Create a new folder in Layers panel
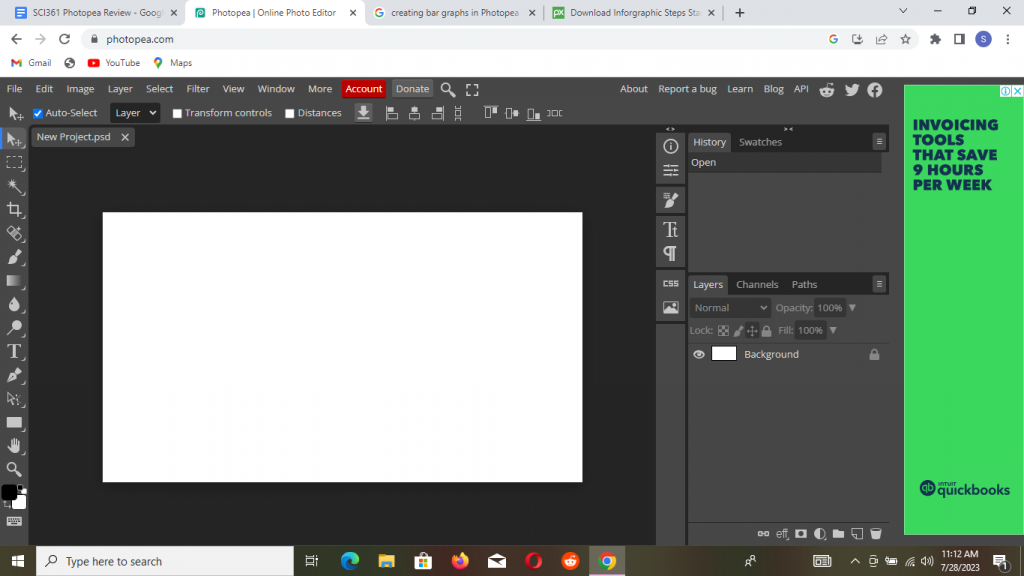The image size is (1024, 576). pyautogui.click(x=838, y=534)
